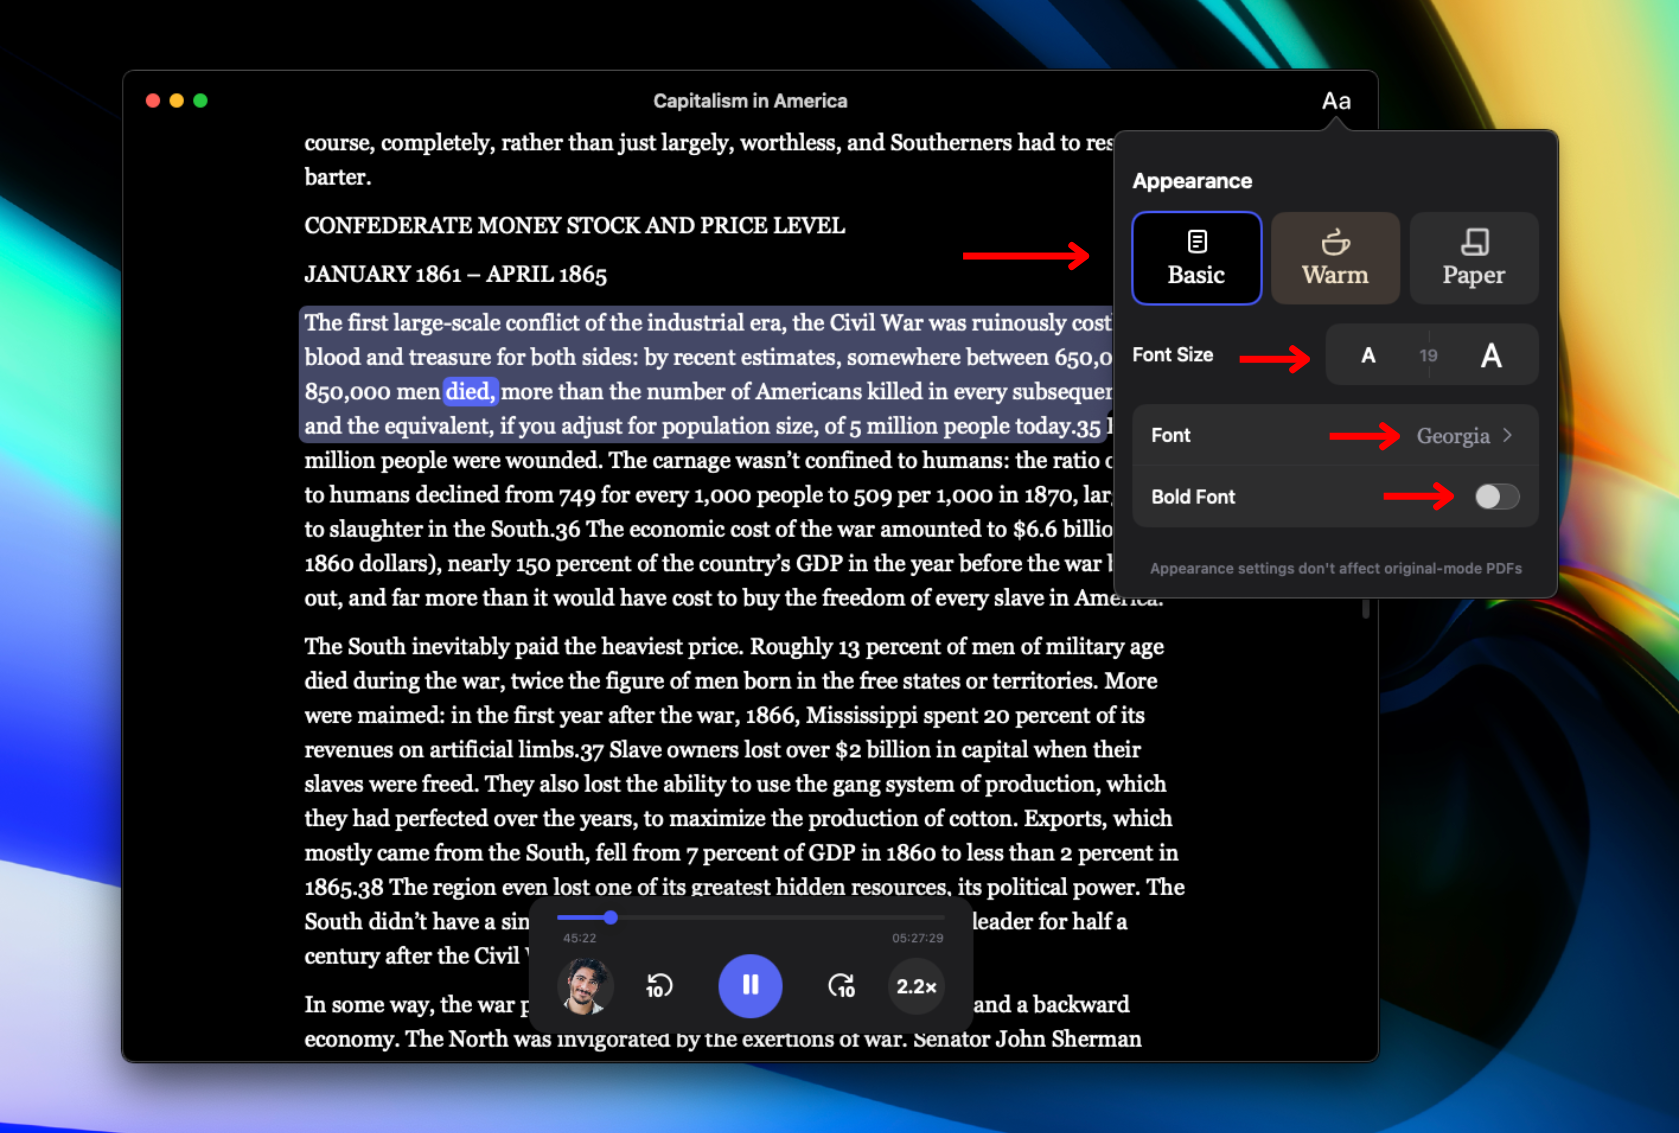1679x1133 pixels.
Task: Open the Appearance panel via the Aa icon
Action: tap(1337, 100)
